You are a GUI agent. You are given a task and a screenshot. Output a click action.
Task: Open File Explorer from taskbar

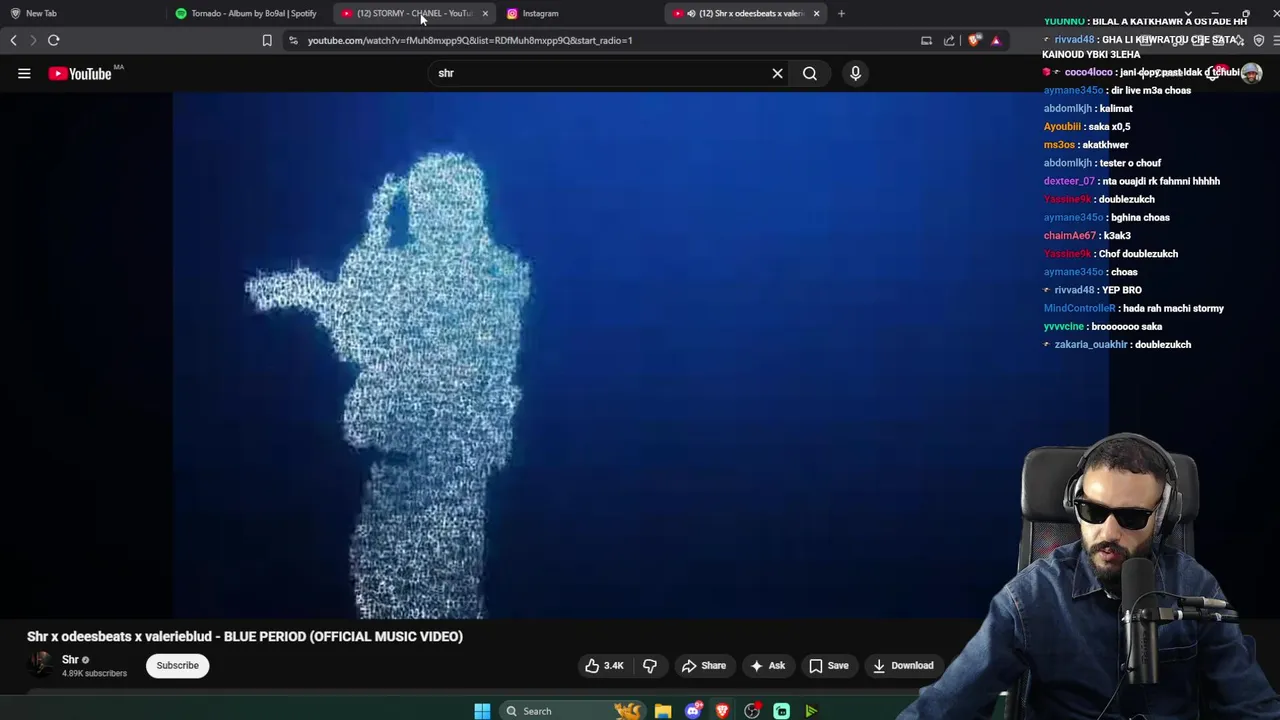(x=663, y=711)
